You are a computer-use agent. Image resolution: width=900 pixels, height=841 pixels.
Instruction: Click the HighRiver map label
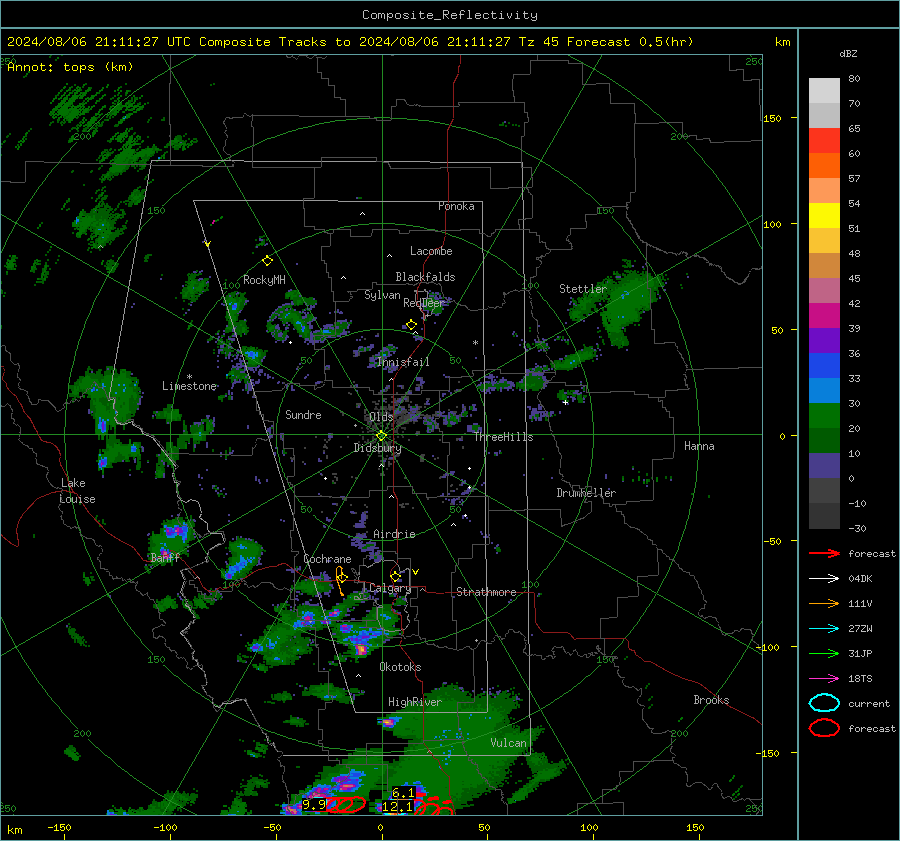coord(415,702)
